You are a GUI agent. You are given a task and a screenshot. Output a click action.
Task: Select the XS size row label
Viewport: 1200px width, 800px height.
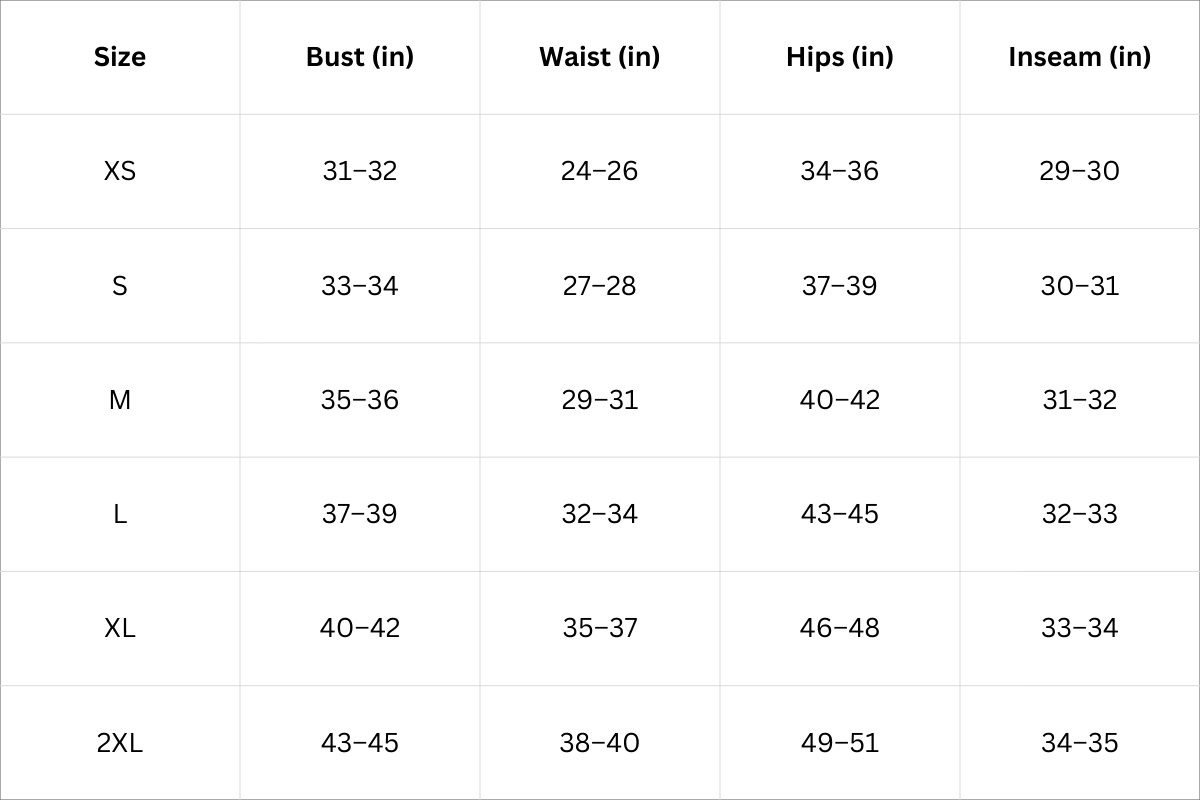120,171
